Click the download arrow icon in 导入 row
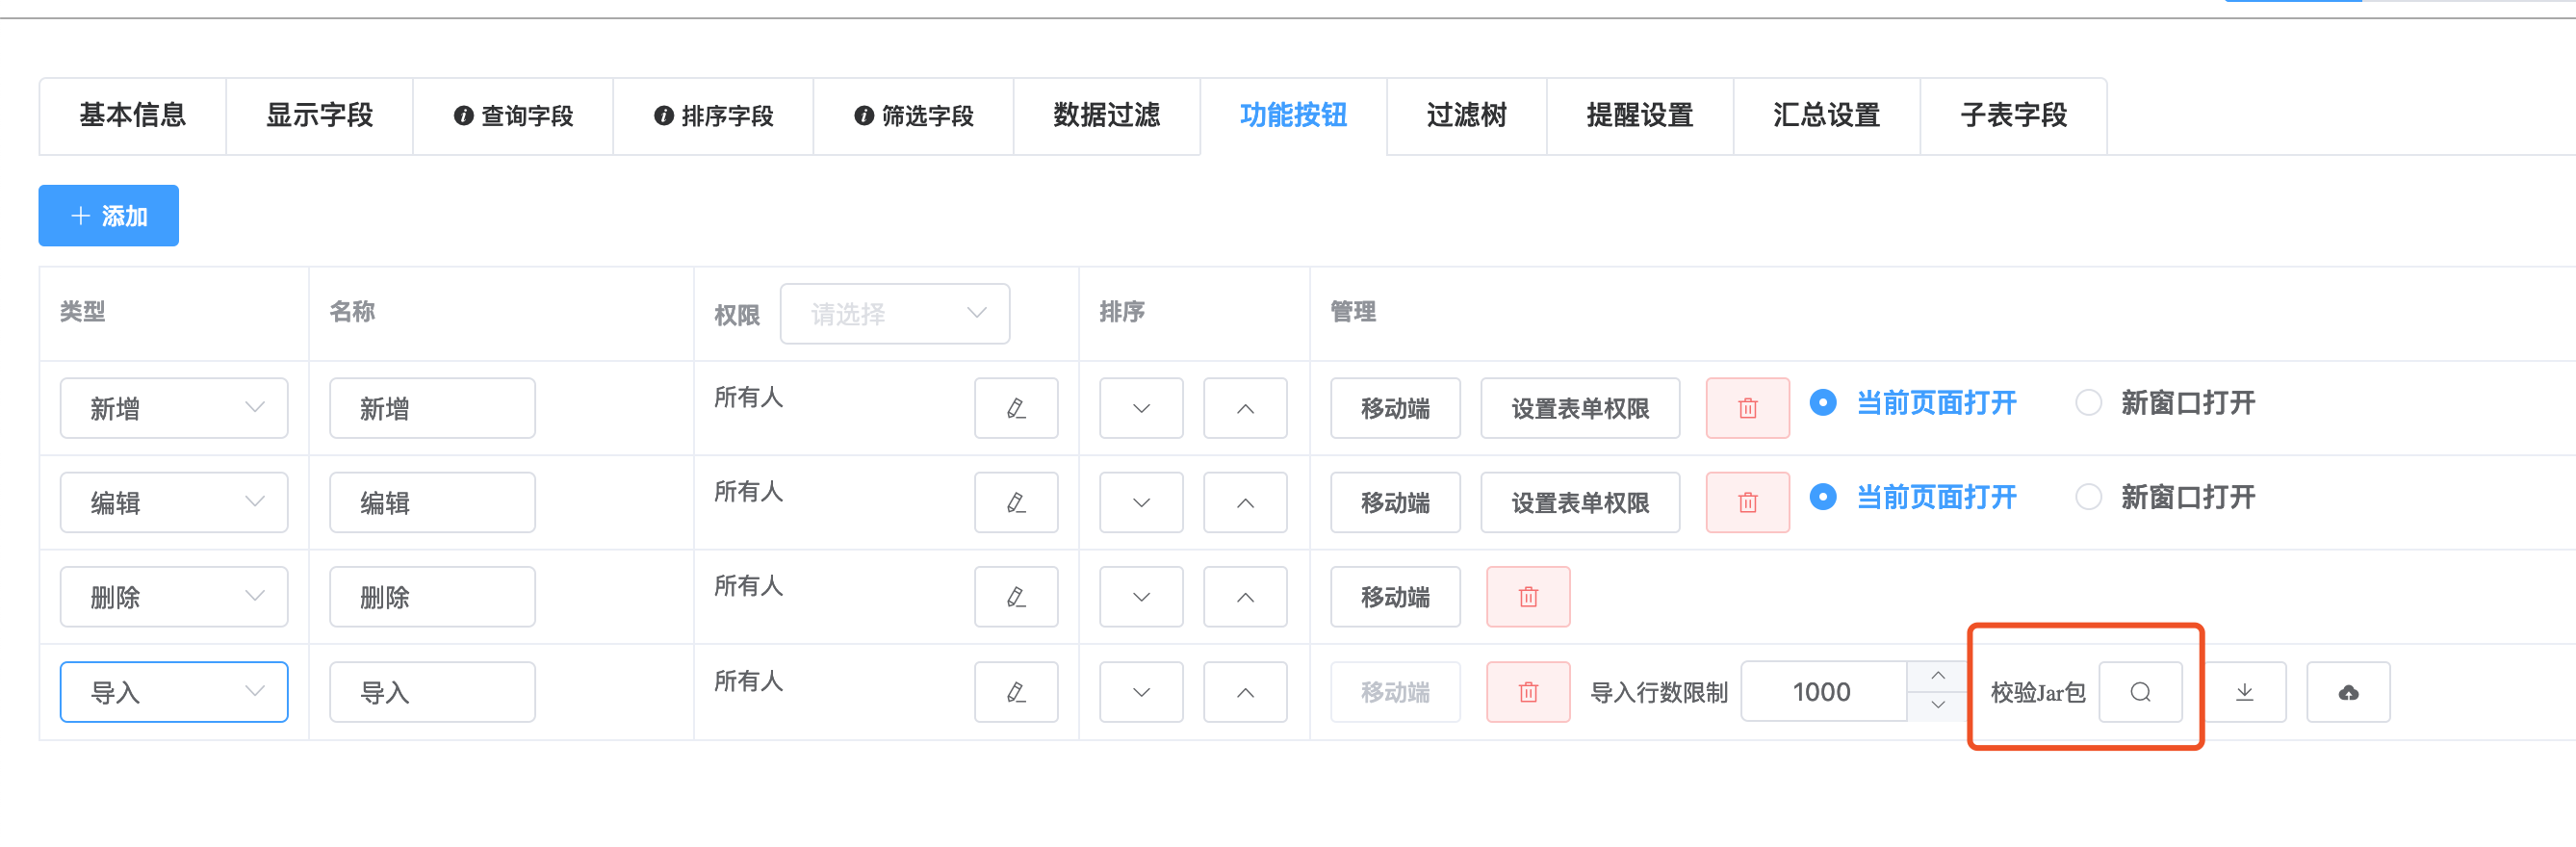 (2244, 692)
